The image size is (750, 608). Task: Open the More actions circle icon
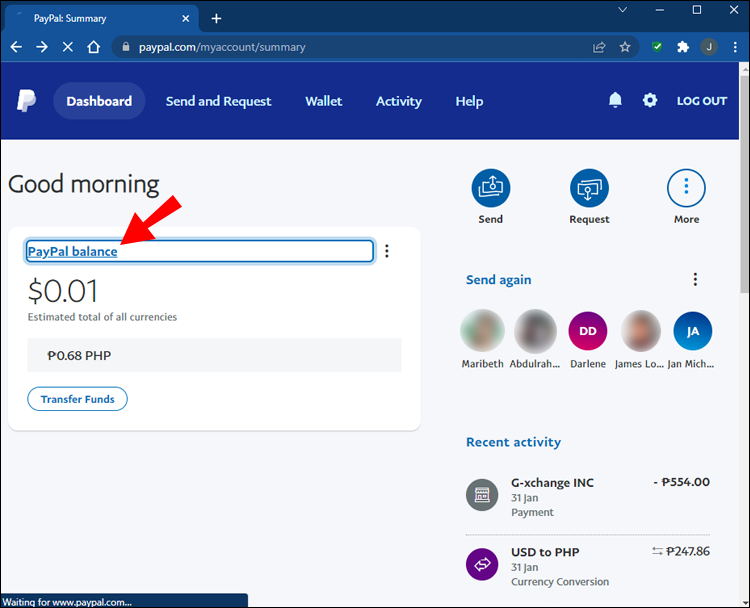(686, 188)
